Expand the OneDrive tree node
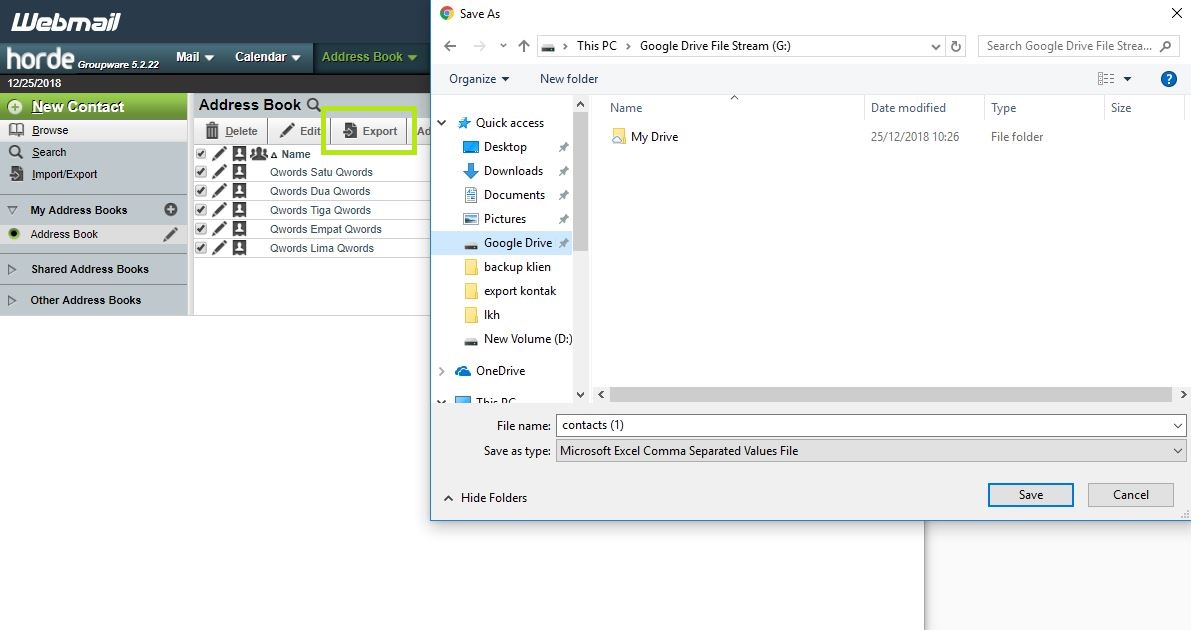Image resolution: width=1191 pixels, height=630 pixels. [442, 371]
